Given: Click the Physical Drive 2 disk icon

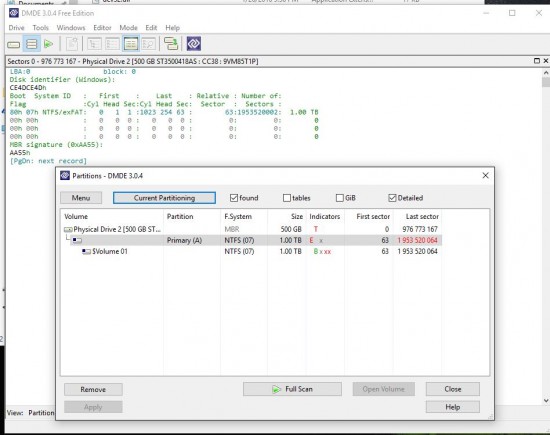Looking at the screenshot, I should 68,229.
